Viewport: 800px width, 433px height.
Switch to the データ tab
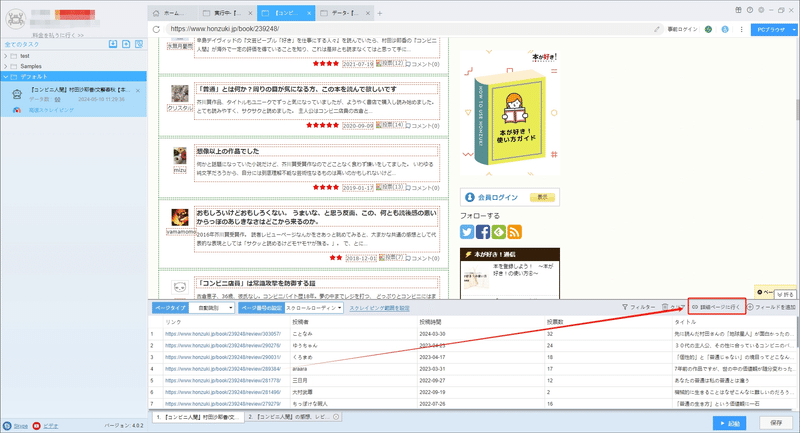tap(343, 13)
